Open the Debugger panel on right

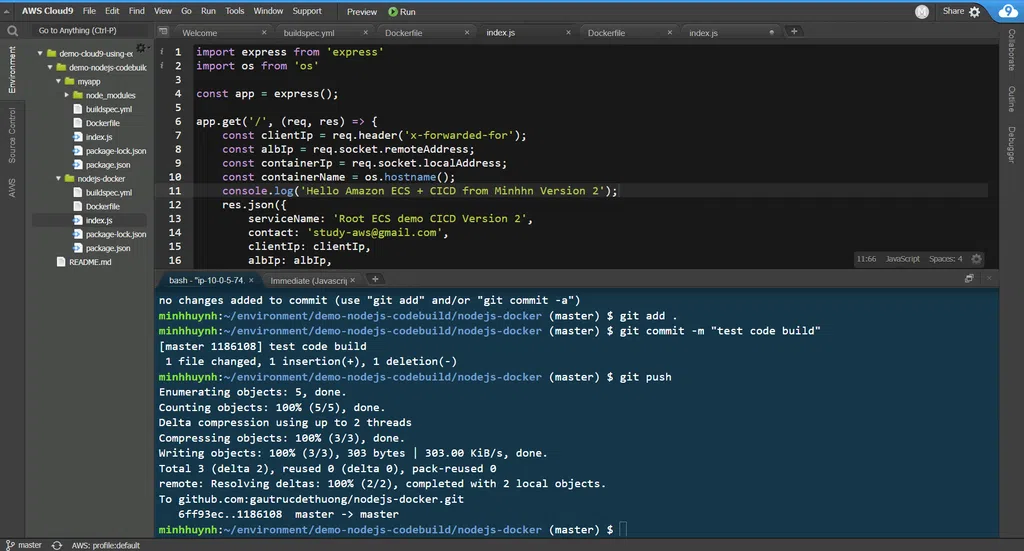point(1011,145)
